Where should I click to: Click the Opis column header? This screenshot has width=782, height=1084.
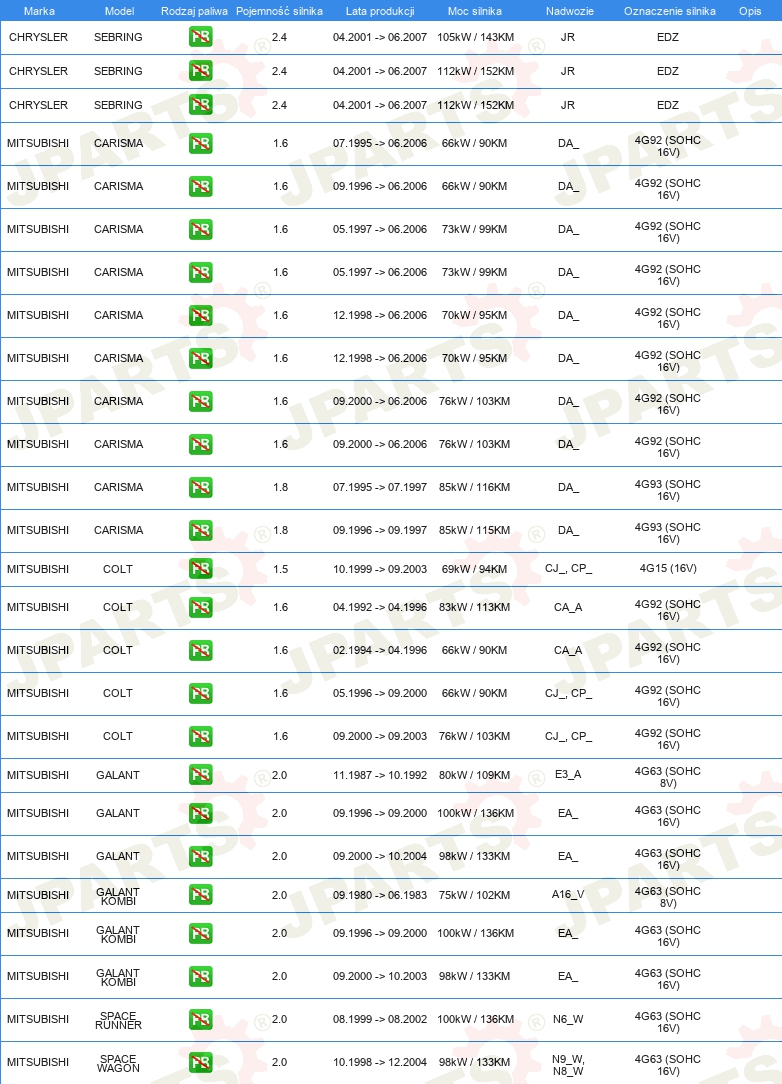pyautogui.click(x=750, y=11)
